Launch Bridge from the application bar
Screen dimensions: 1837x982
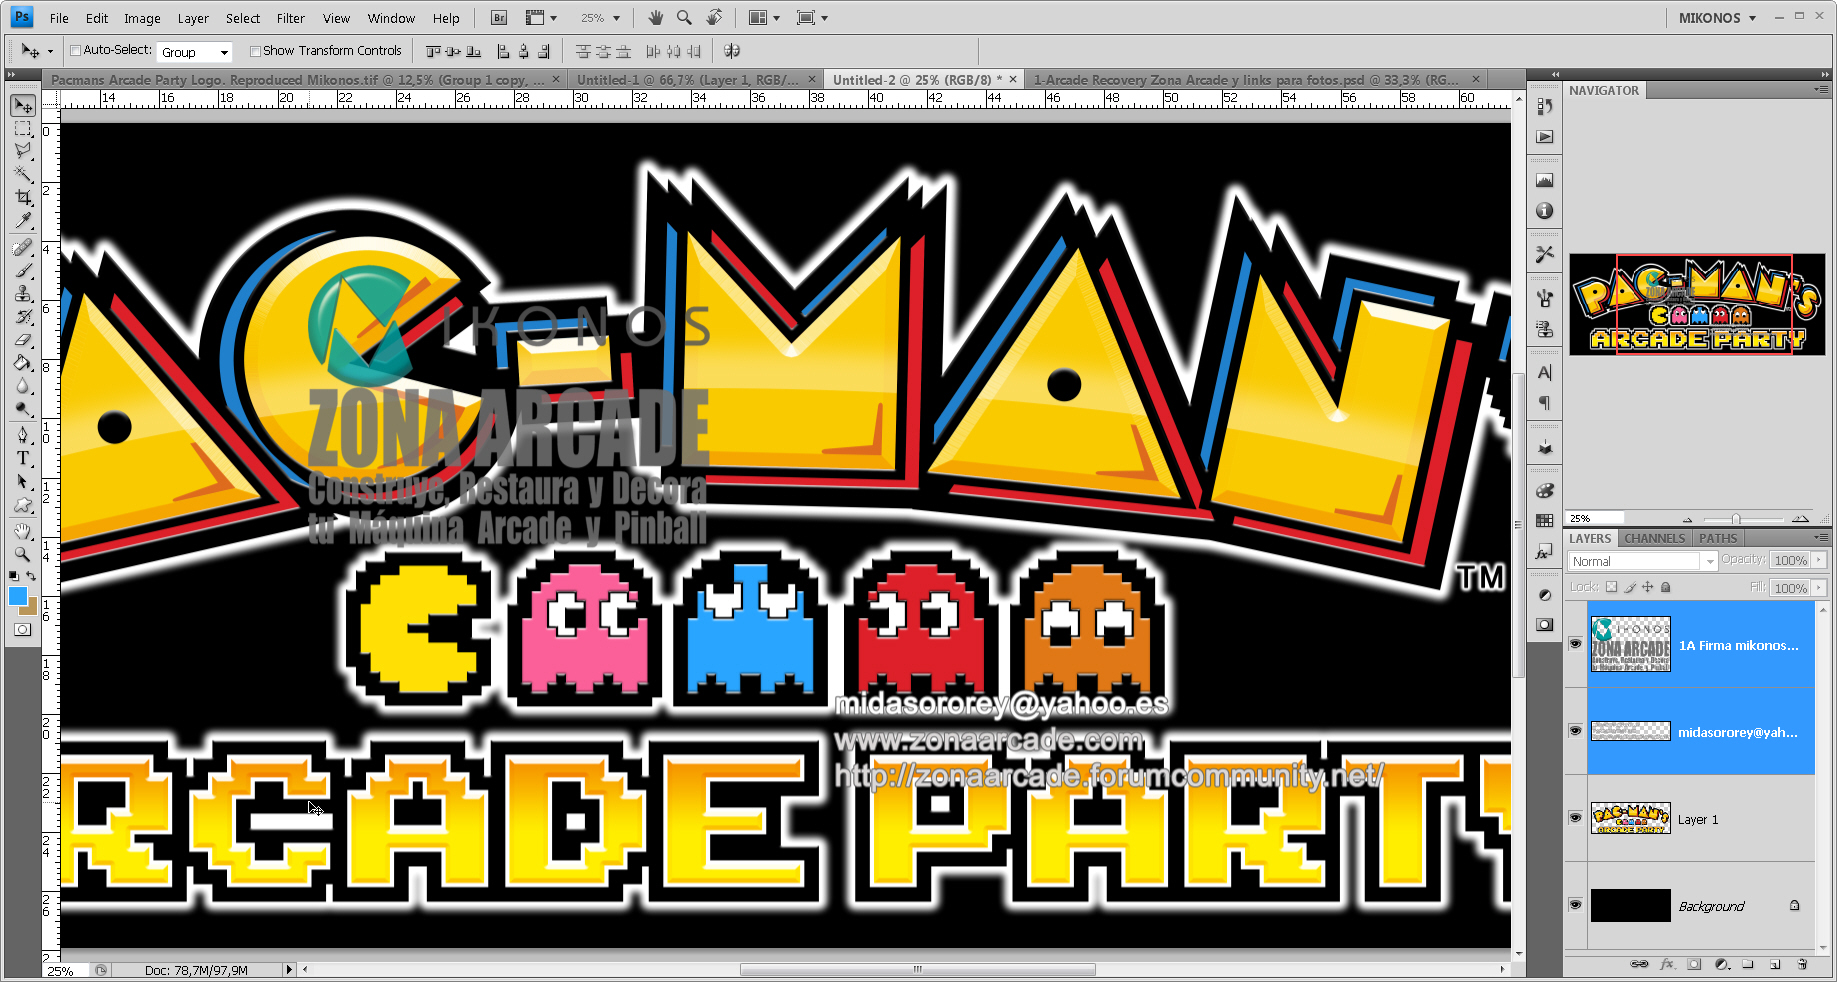click(x=499, y=18)
